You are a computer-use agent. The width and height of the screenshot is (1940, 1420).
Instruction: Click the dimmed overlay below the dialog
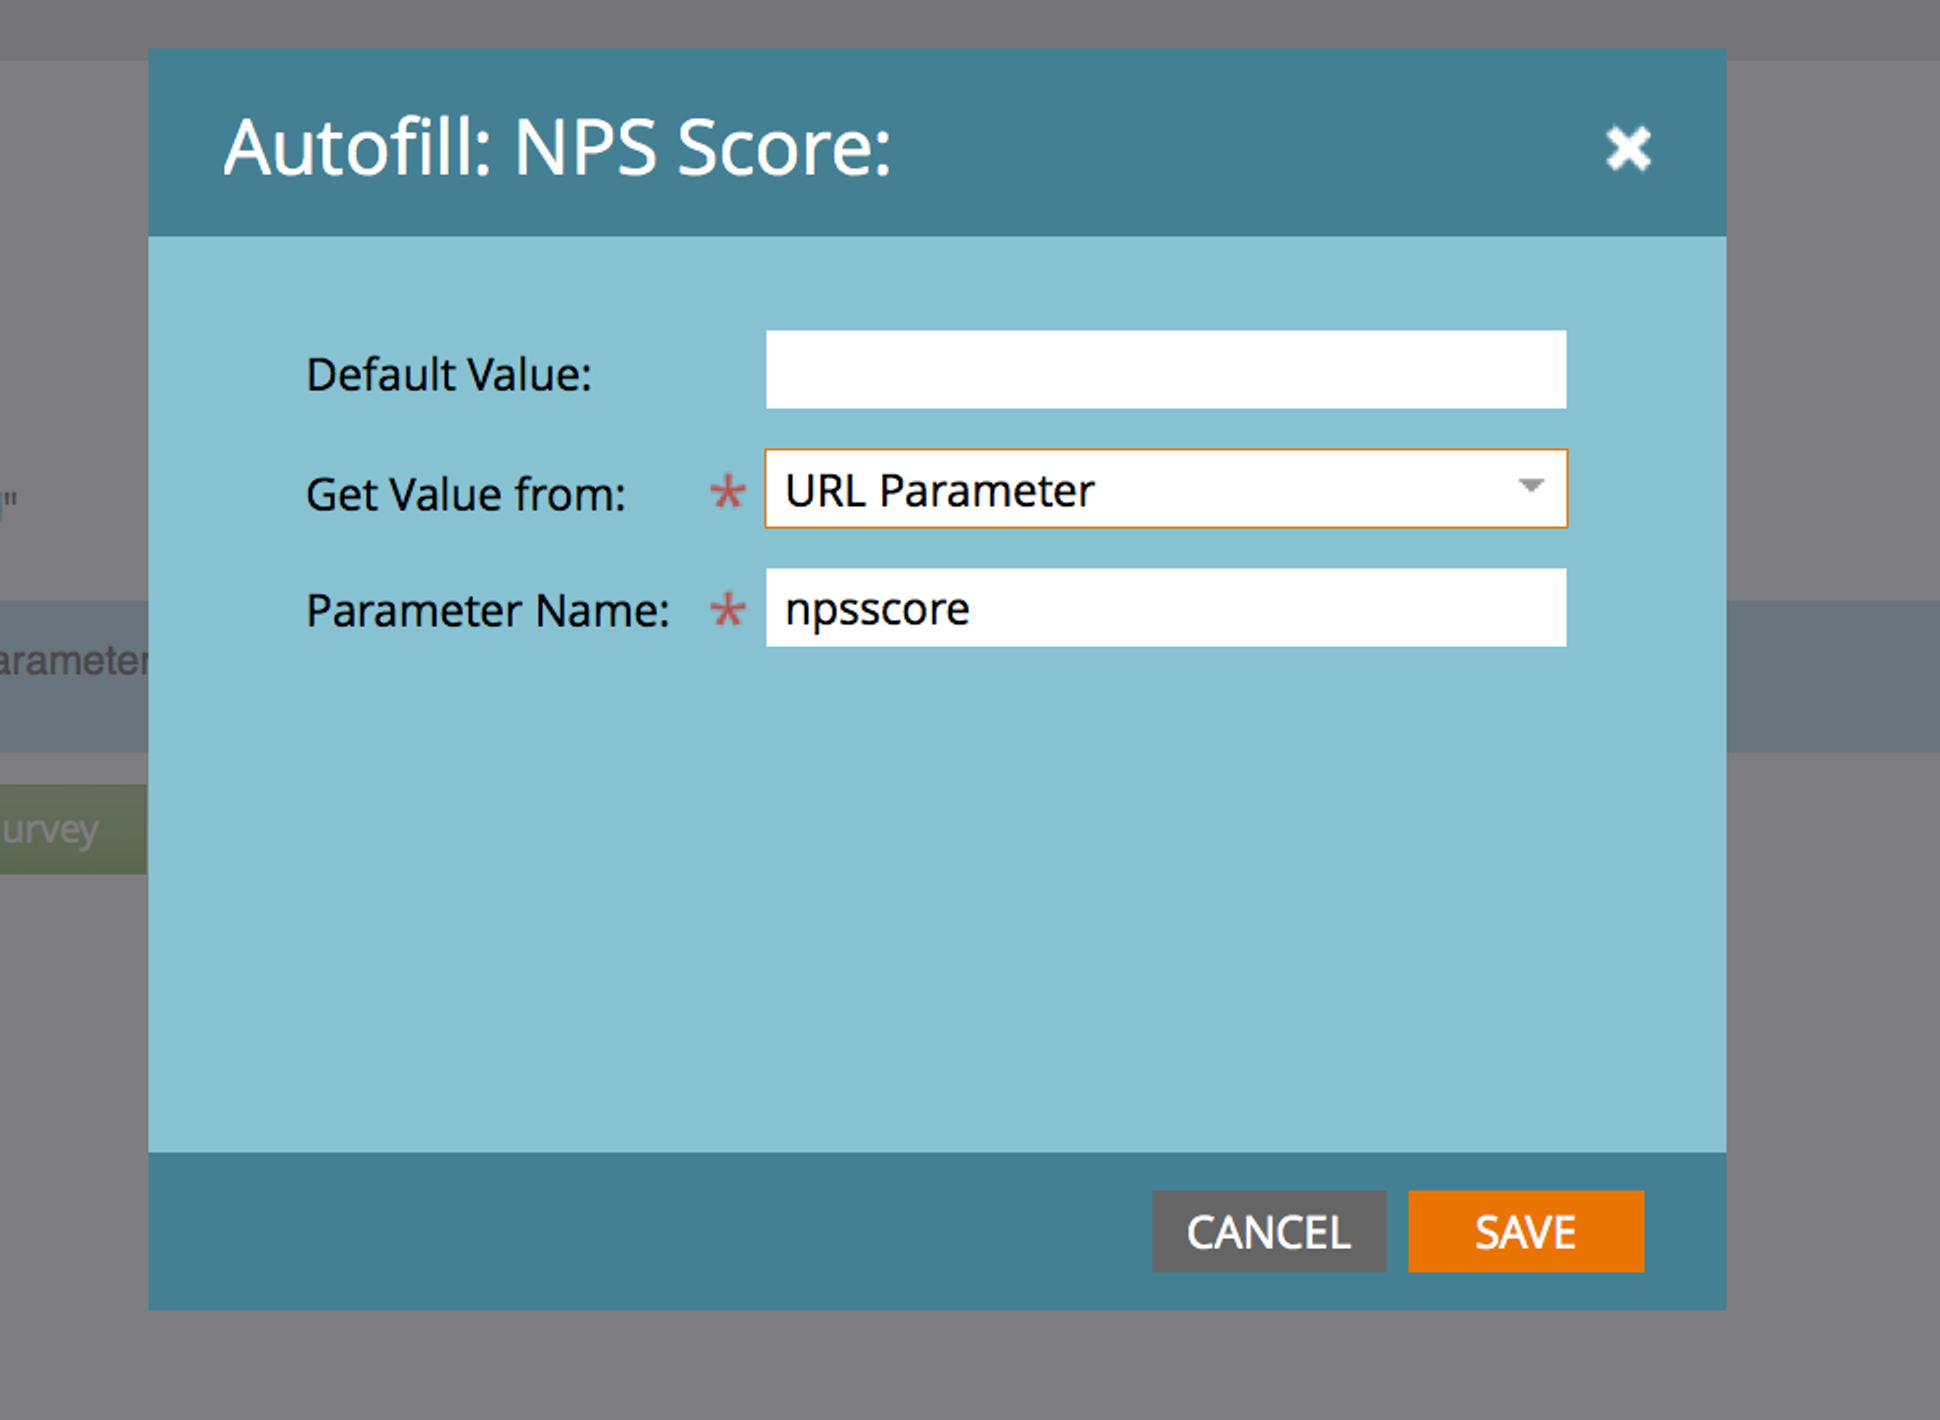[x=937, y=1366]
